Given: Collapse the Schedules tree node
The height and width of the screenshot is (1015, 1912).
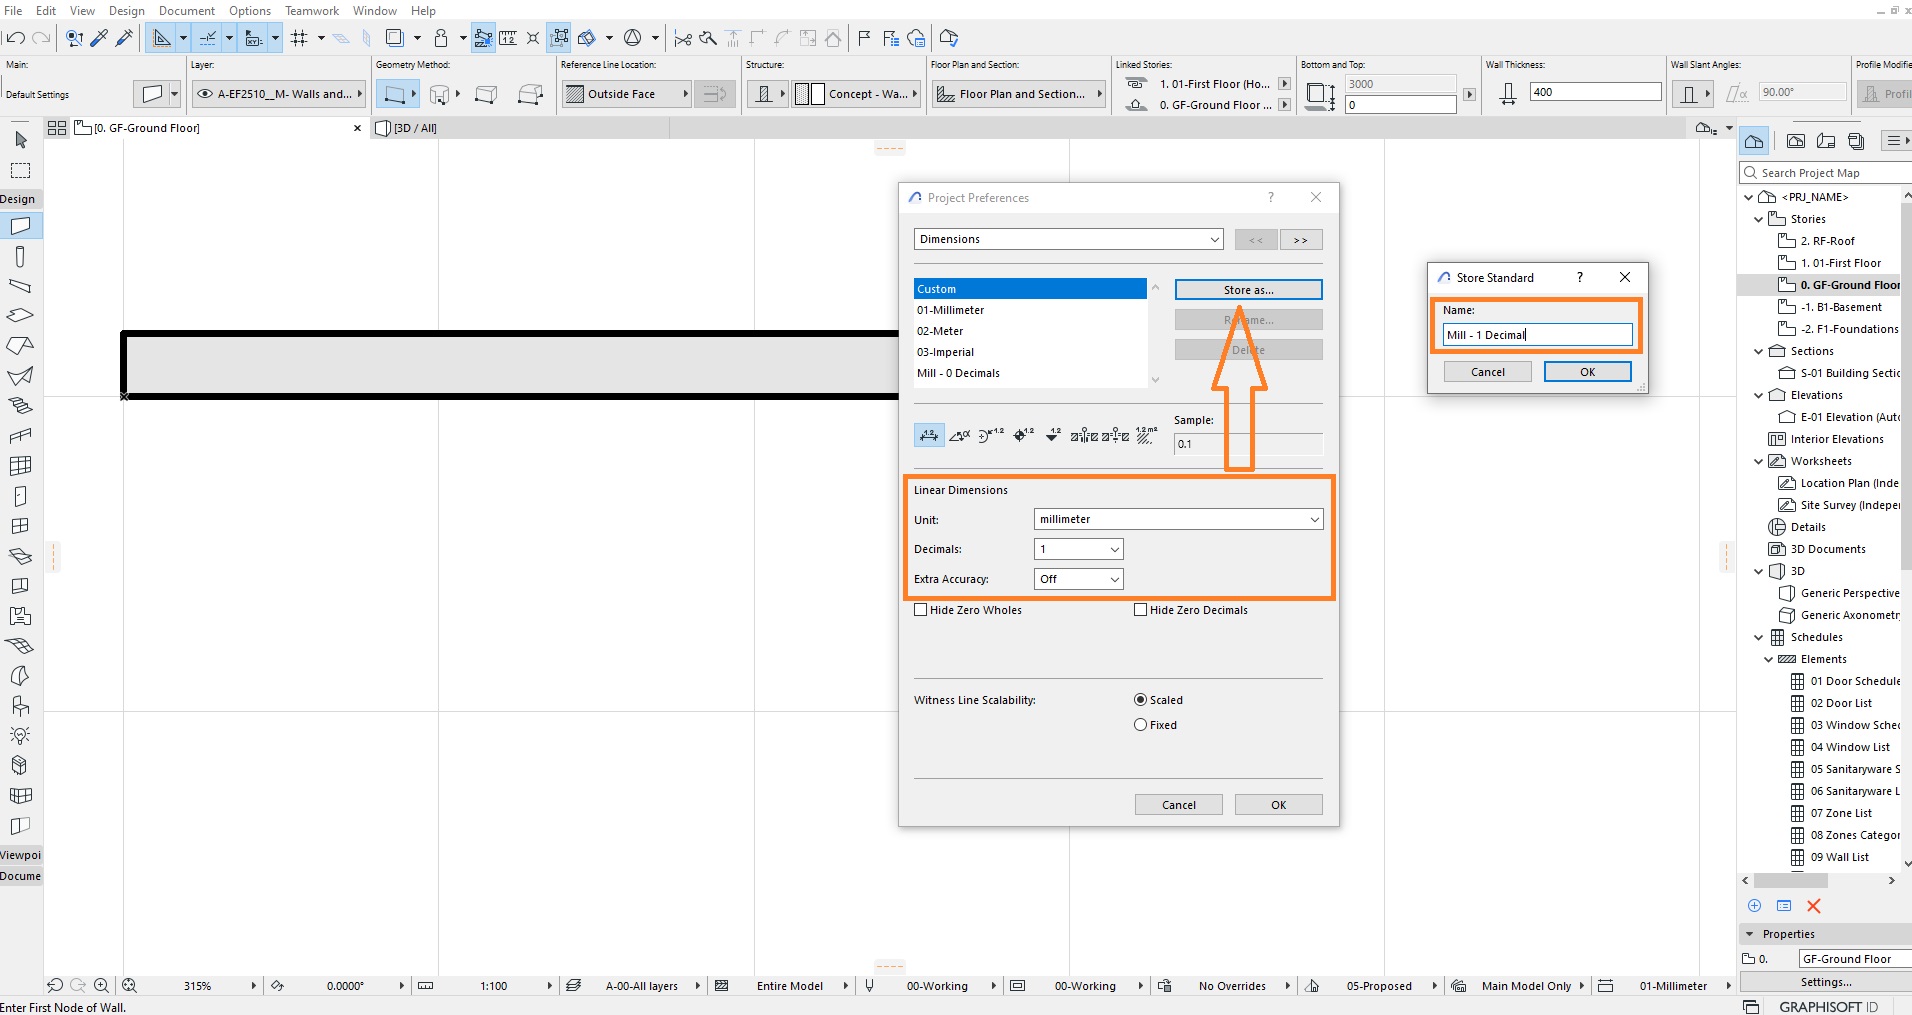Looking at the screenshot, I should tap(1759, 637).
